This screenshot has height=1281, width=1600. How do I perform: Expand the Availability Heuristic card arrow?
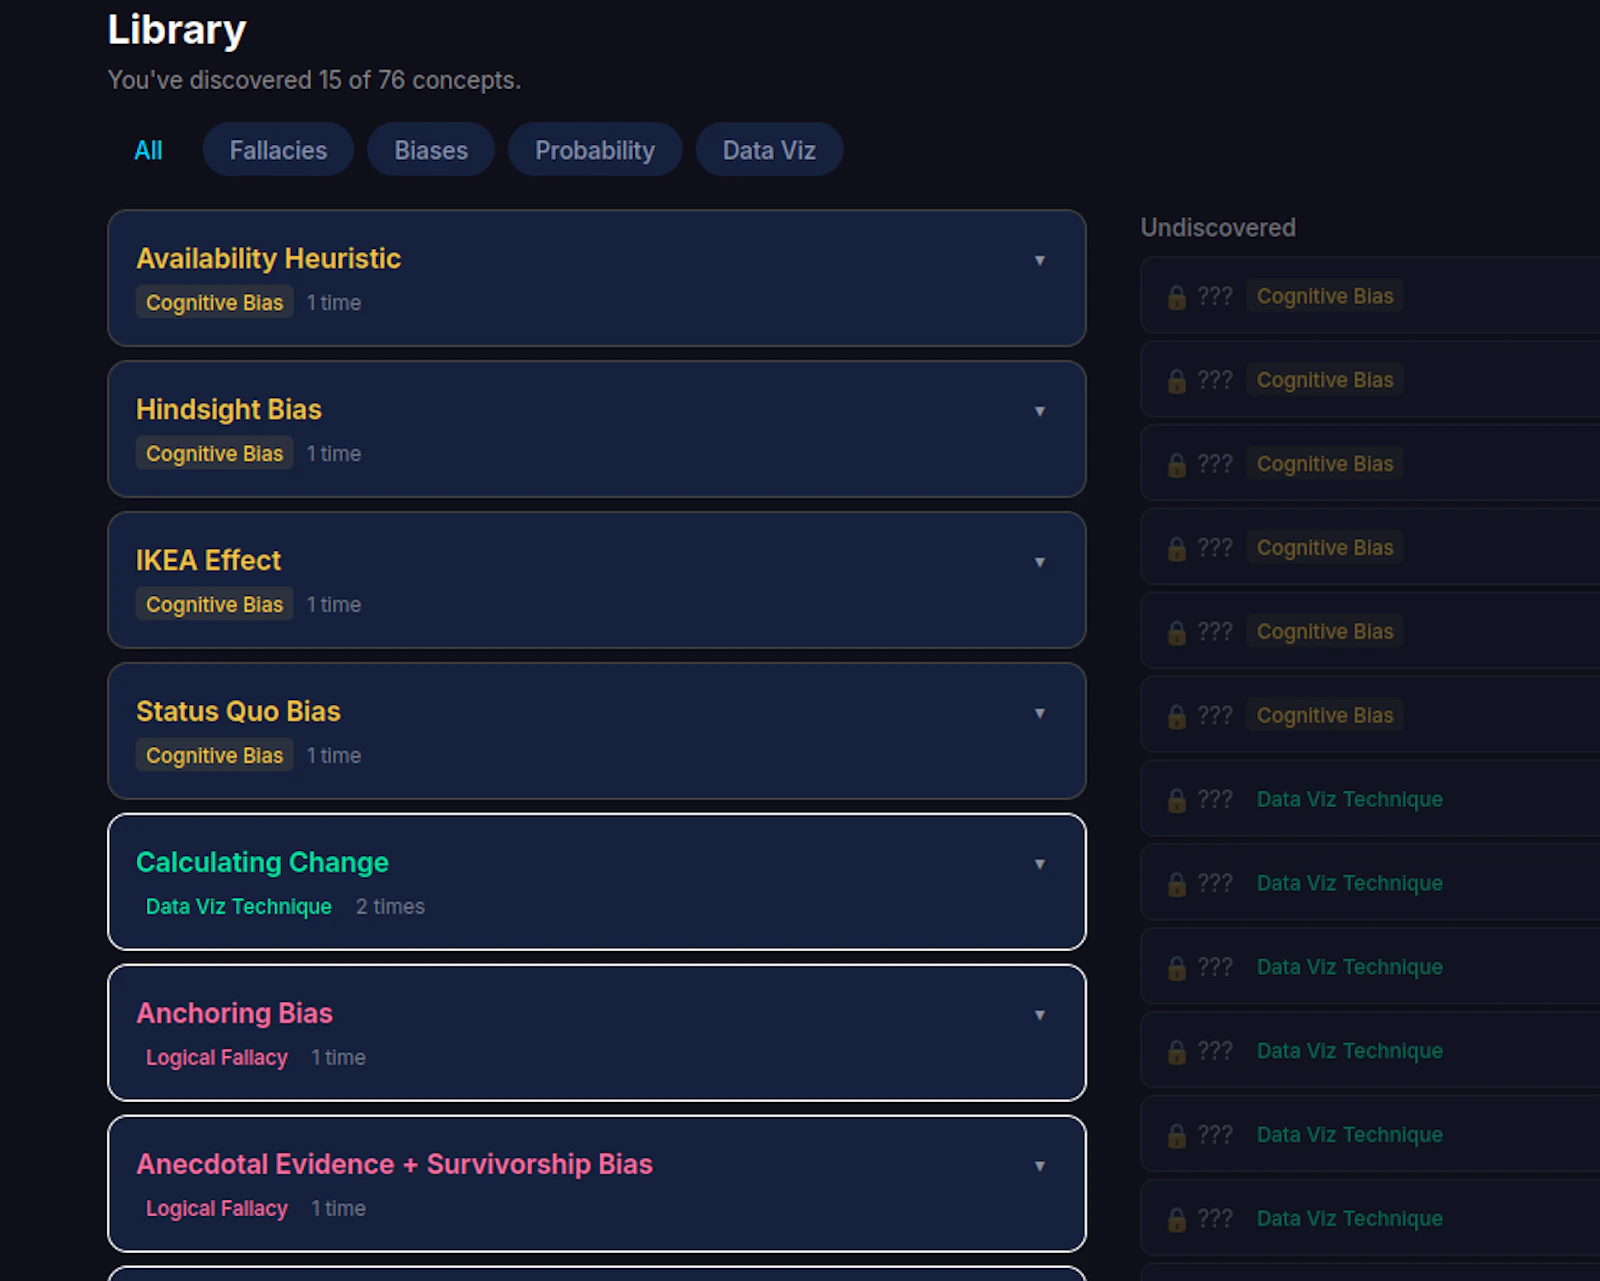click(1039, 260)
